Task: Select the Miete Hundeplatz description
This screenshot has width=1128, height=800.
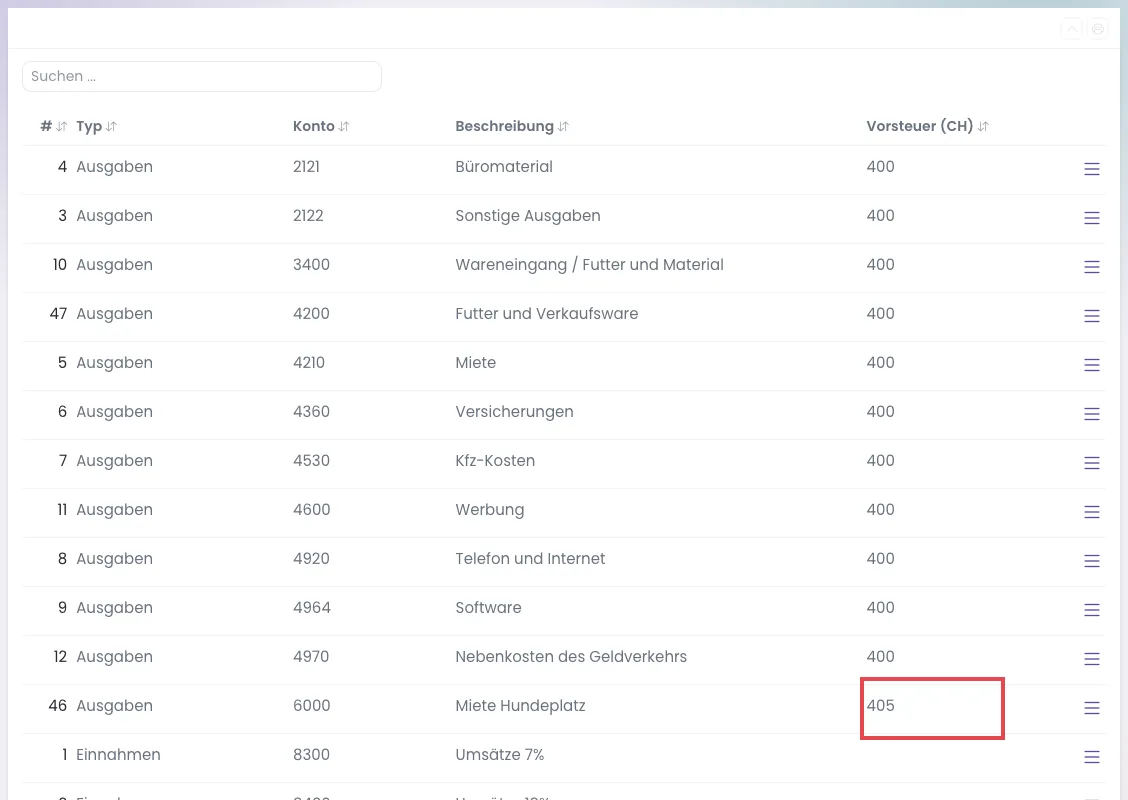Action: 520,705
